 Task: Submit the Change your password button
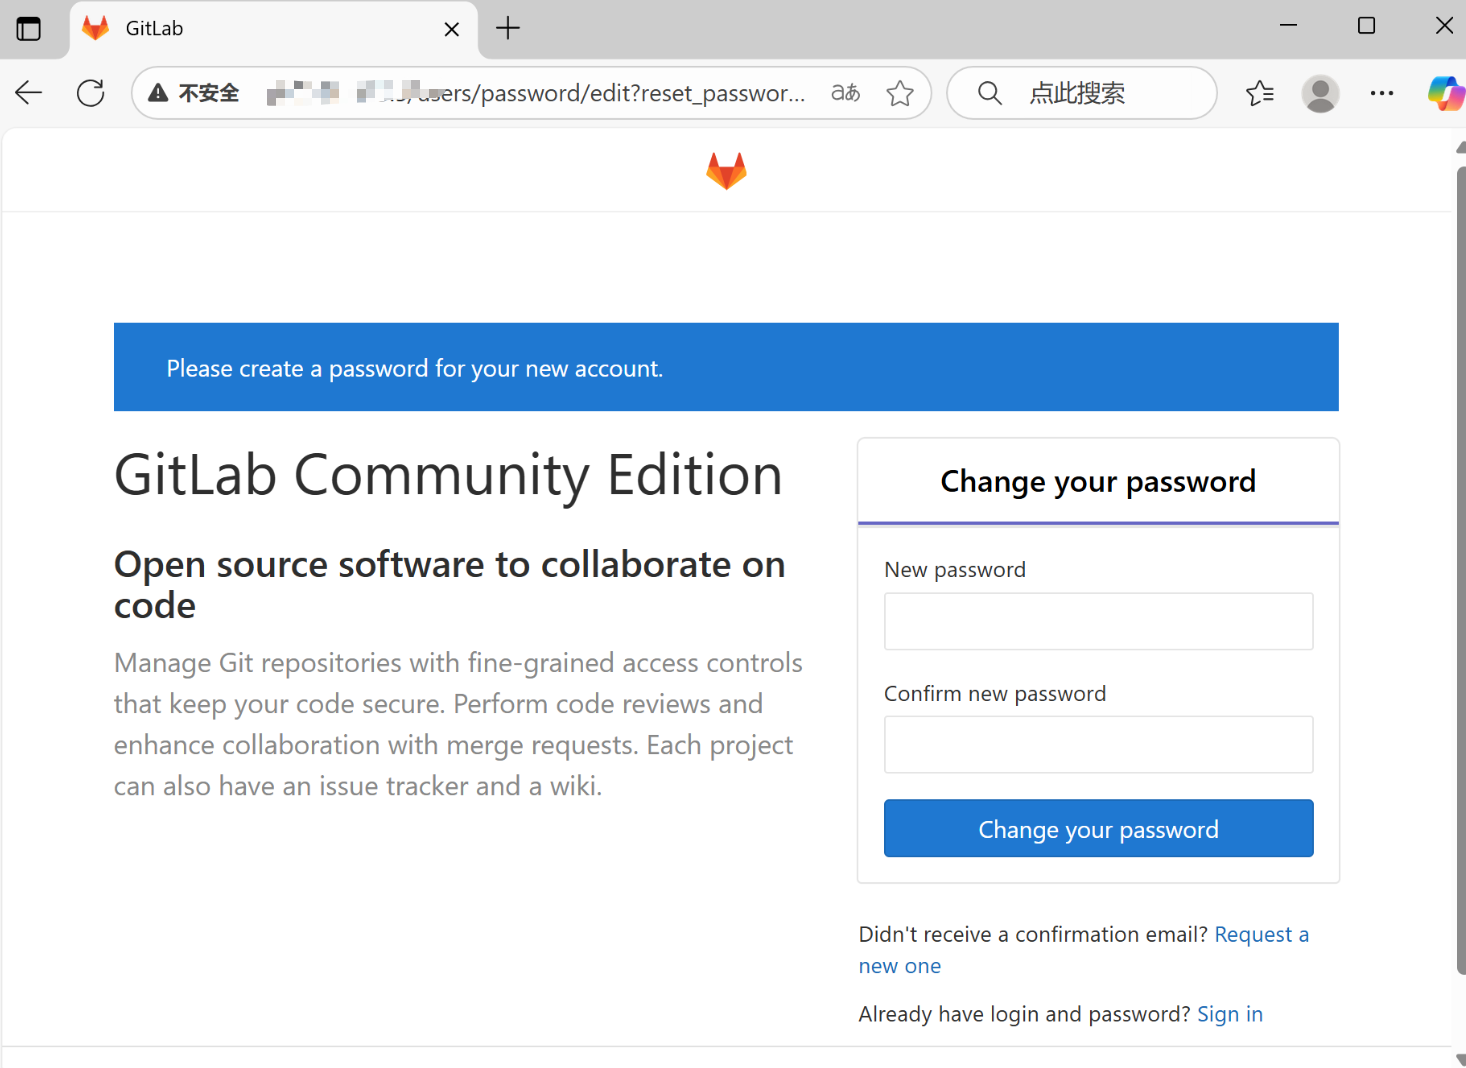1098,828
